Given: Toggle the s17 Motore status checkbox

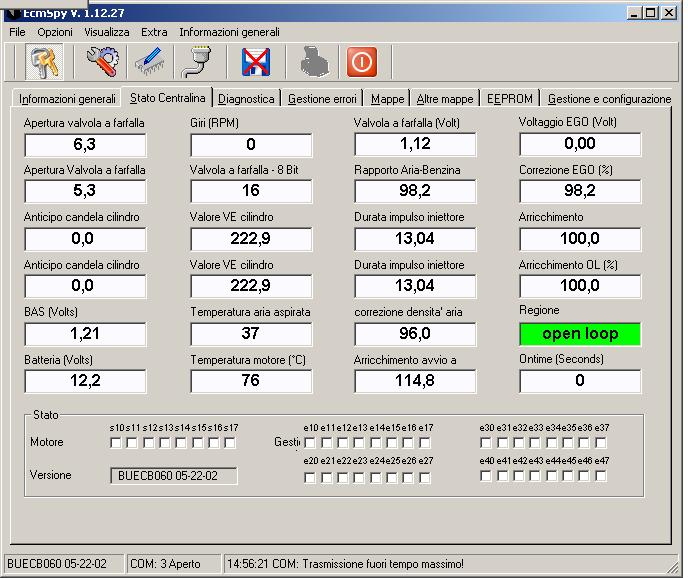Looking at the screenshot, I should (x=229, y=443).
